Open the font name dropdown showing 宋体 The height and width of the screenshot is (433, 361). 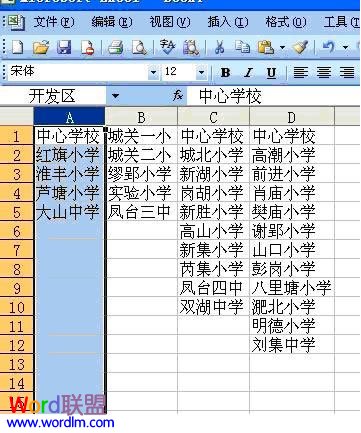153,72
